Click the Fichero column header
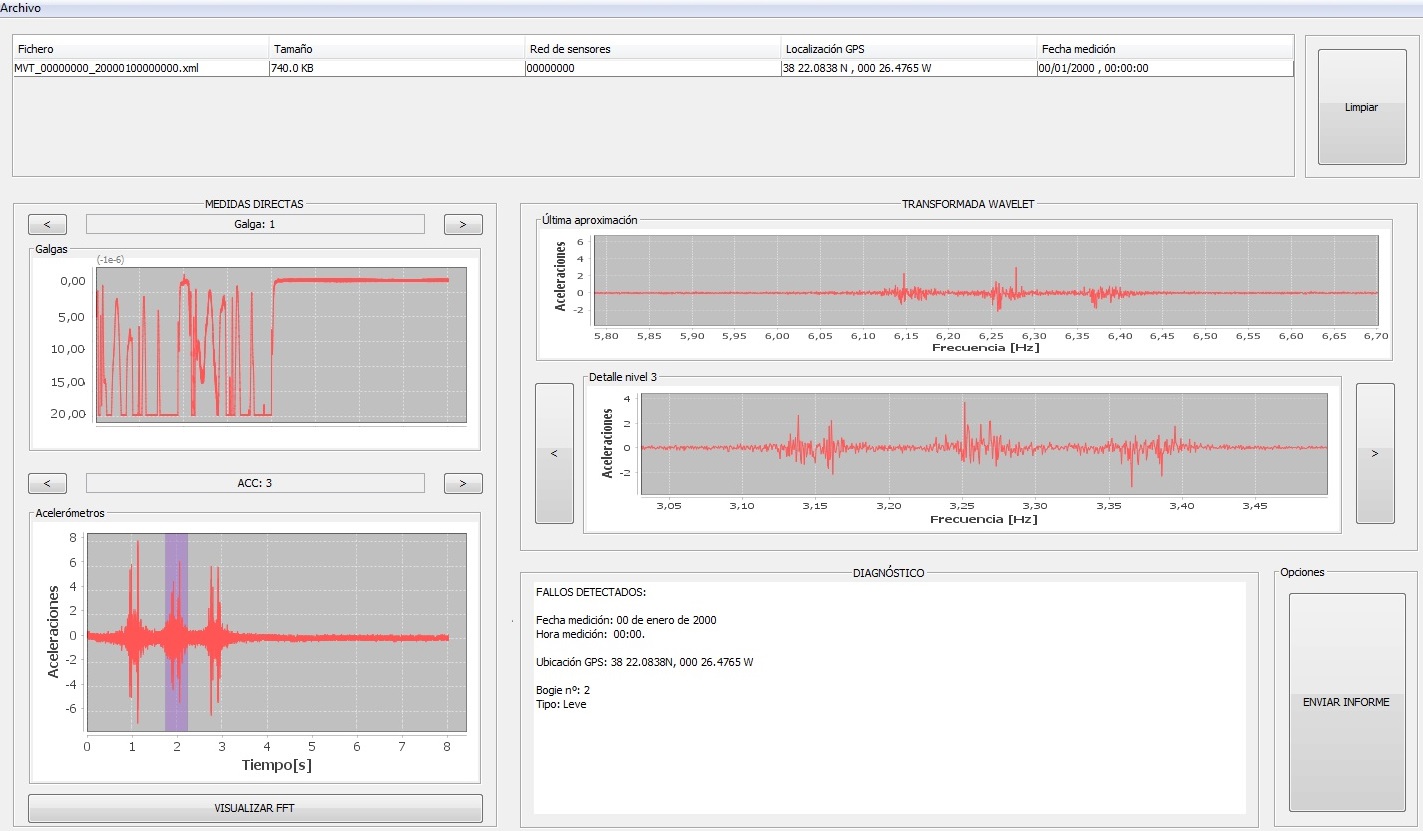 pos(140,49)
